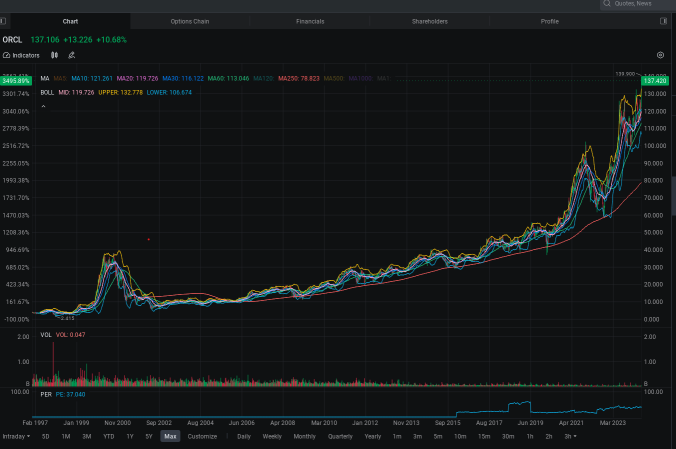The height and width of the screenshot is (449, 676).
Task: Click the MA60: 113.046 legend value
Action: point(228,78)
